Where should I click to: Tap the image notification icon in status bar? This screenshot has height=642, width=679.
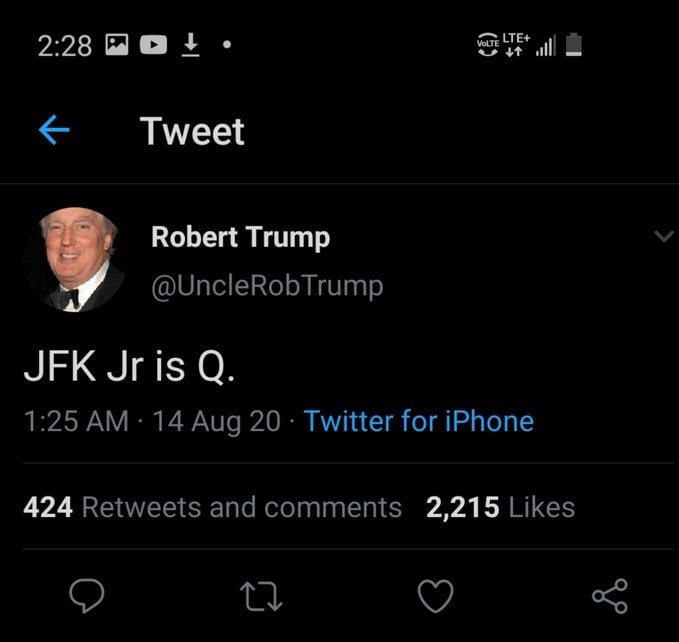pos(118,46)
